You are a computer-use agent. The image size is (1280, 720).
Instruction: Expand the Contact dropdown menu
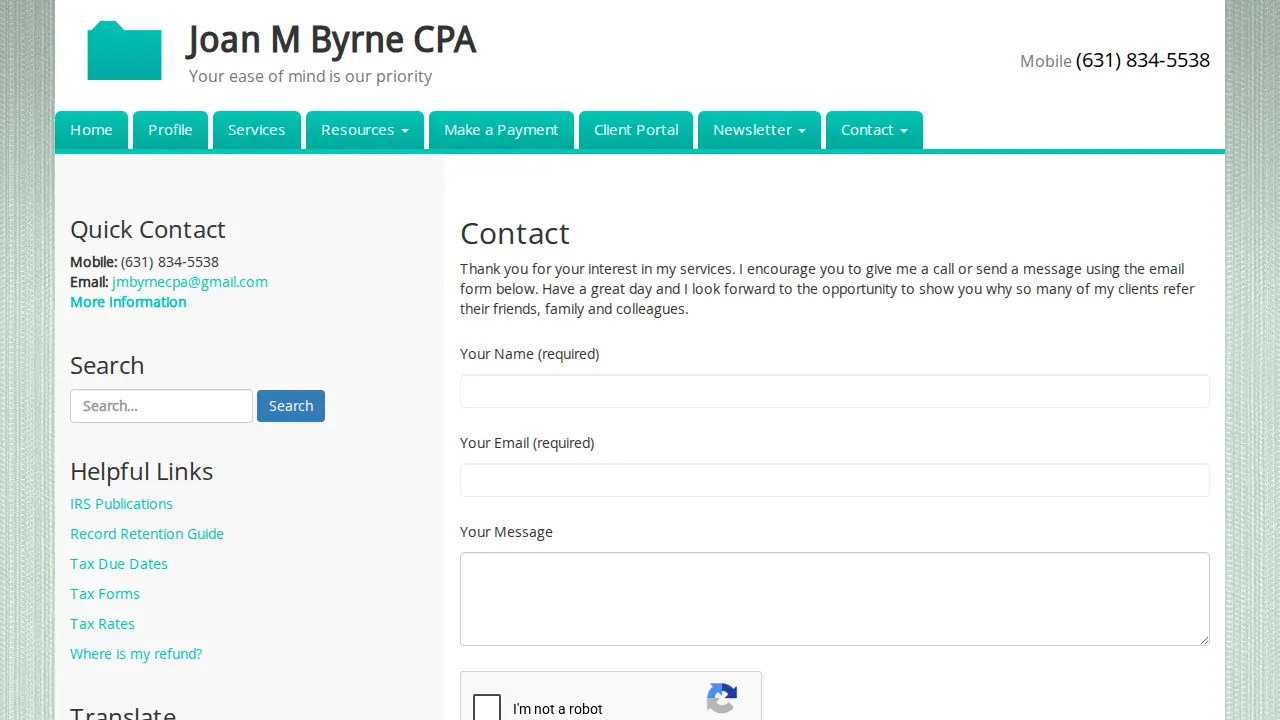(x=874, y=130)
